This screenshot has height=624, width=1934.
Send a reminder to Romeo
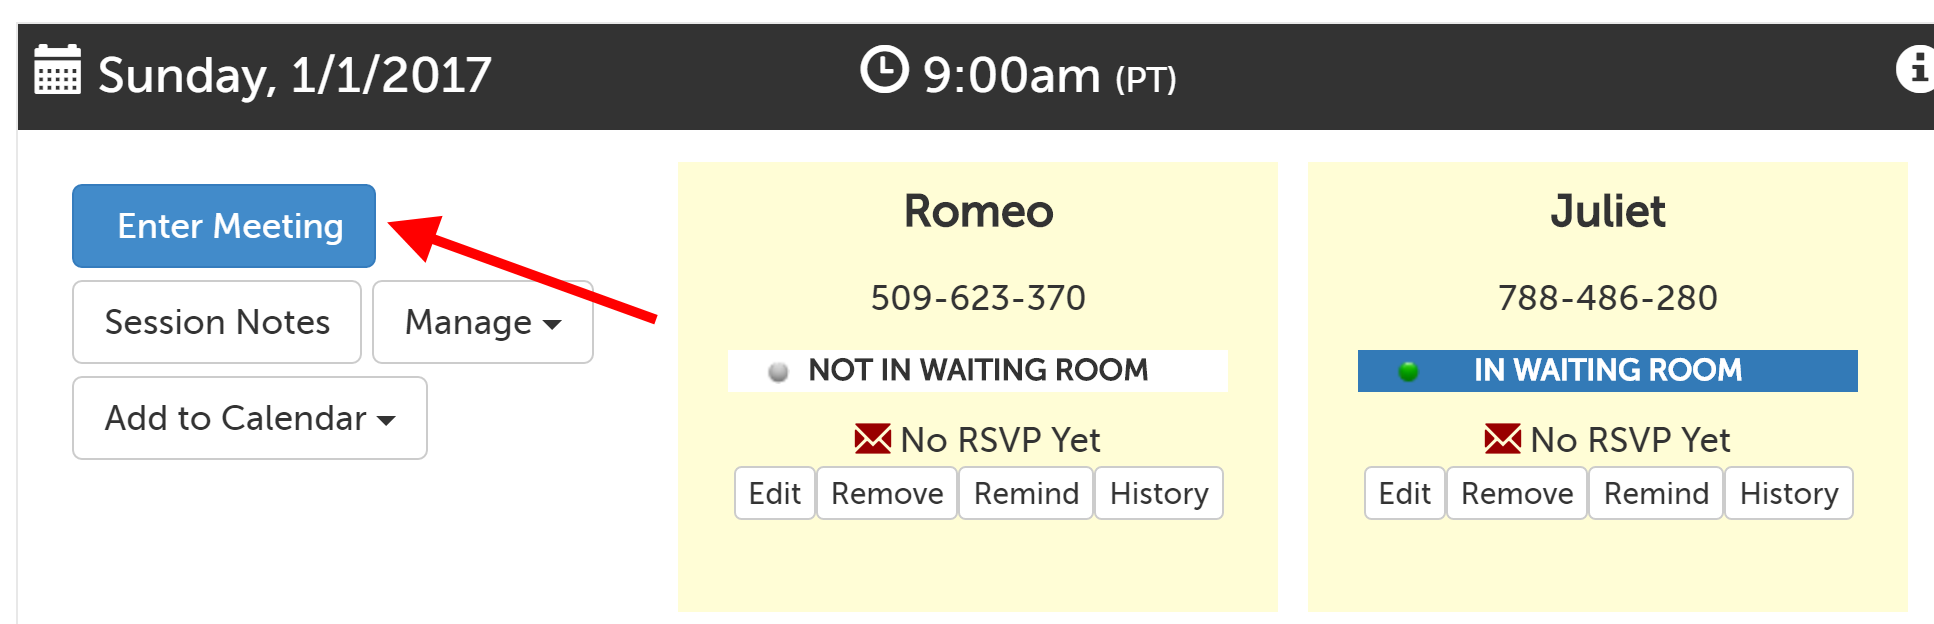(1026, 493)
